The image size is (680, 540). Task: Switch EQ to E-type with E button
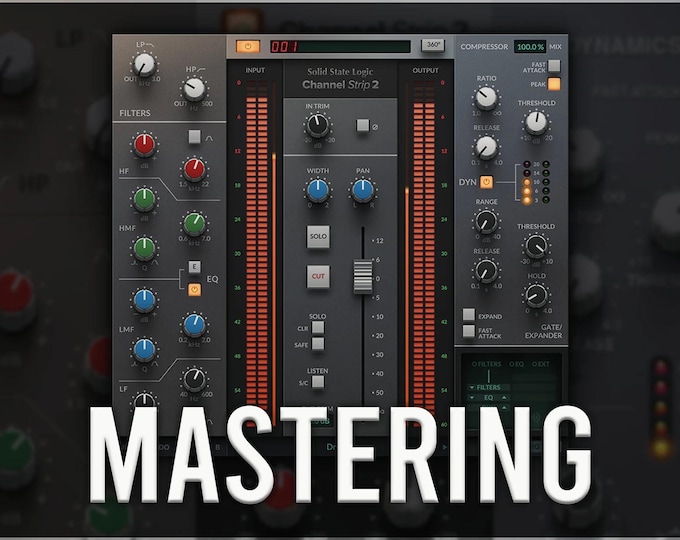194,266
